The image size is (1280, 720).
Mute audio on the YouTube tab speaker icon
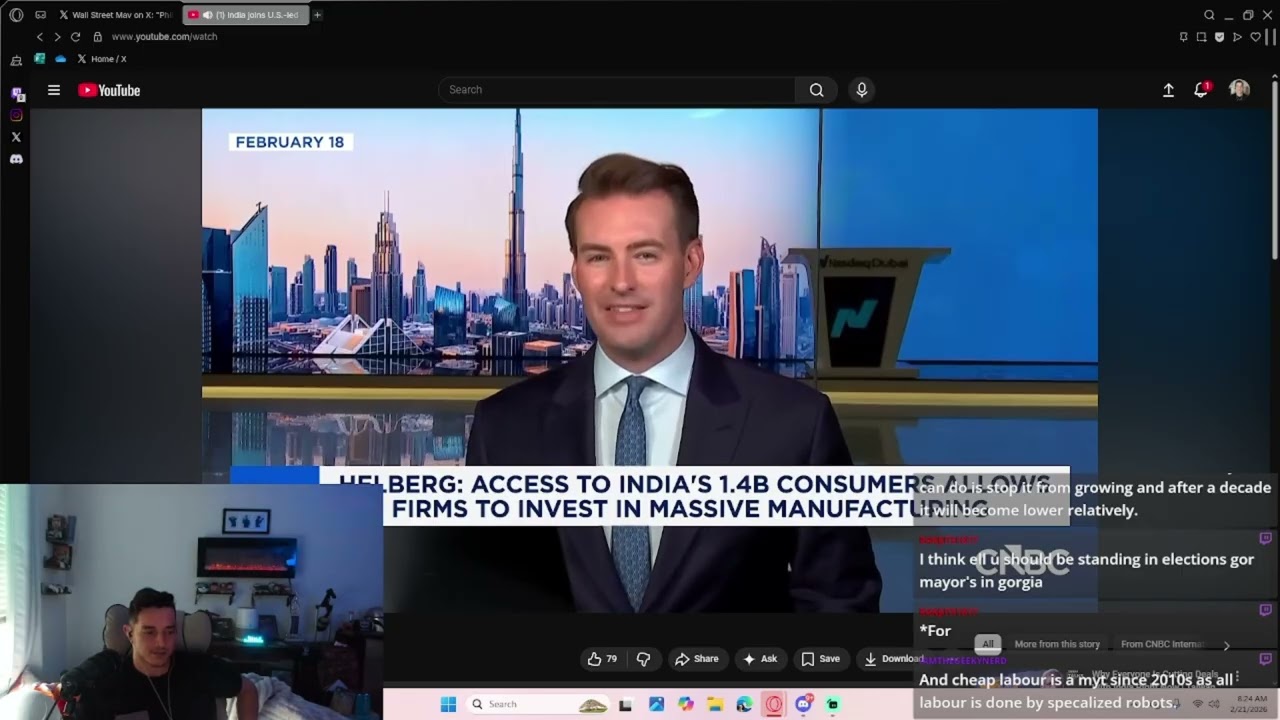207,15
